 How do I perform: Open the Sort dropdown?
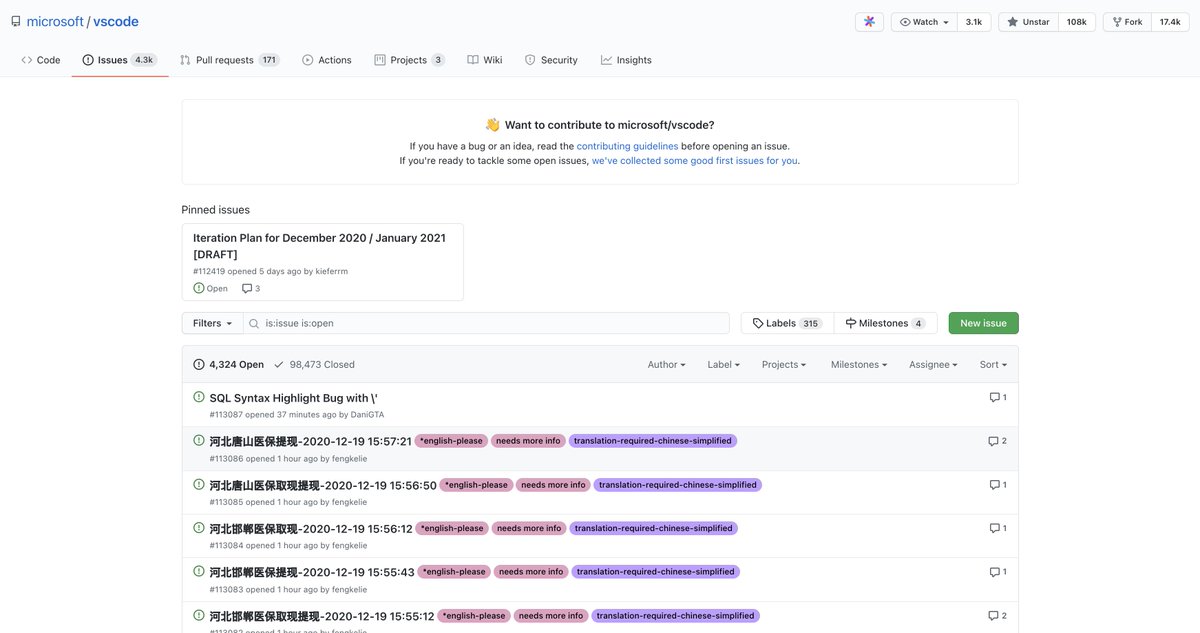tap(993, 365)
